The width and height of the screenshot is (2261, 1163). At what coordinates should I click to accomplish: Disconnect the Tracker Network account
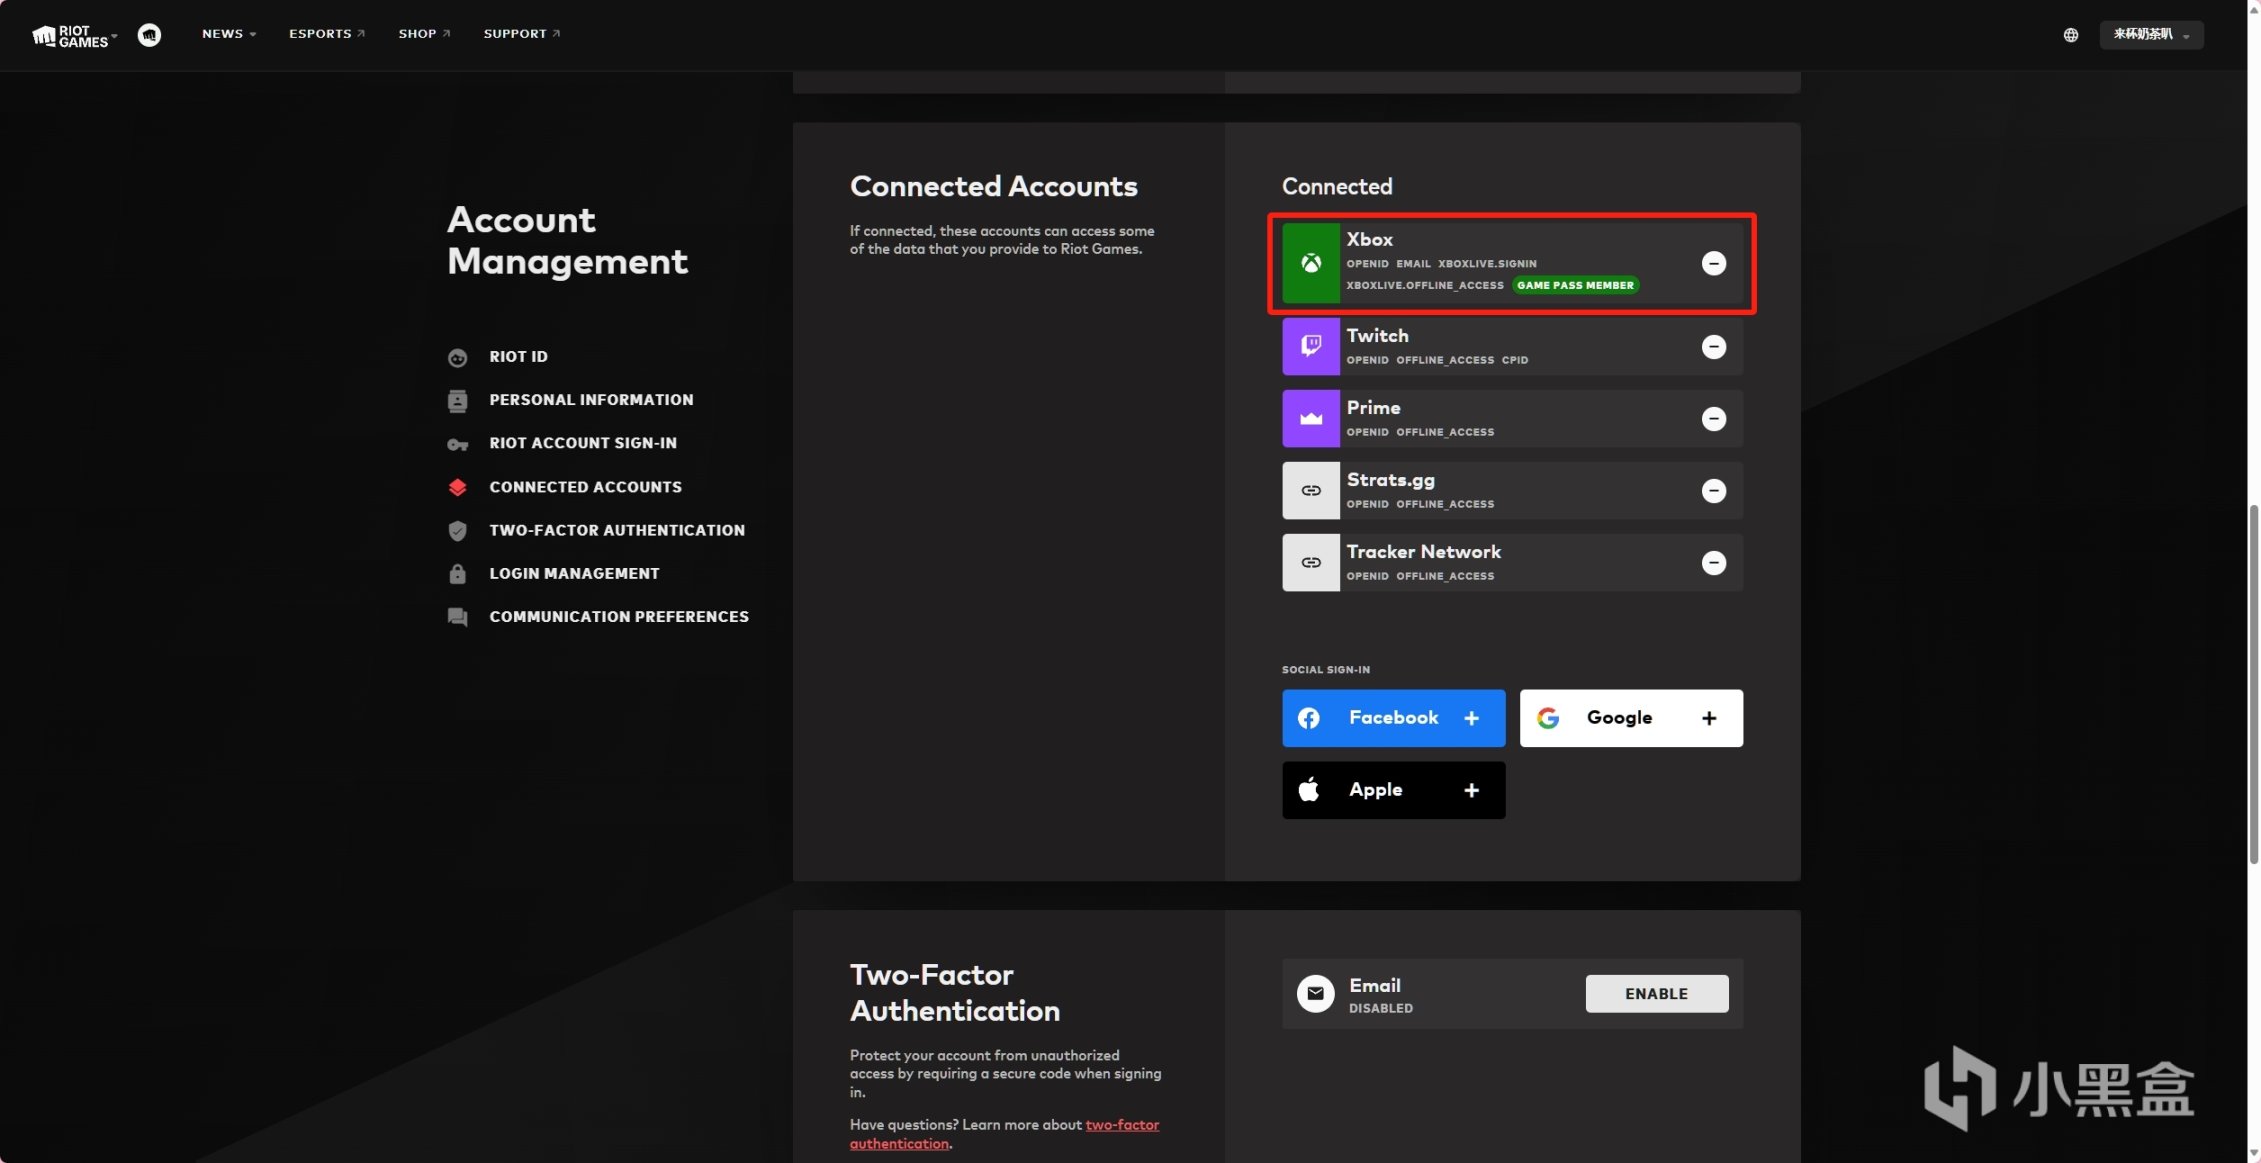tap(1714, 563)
